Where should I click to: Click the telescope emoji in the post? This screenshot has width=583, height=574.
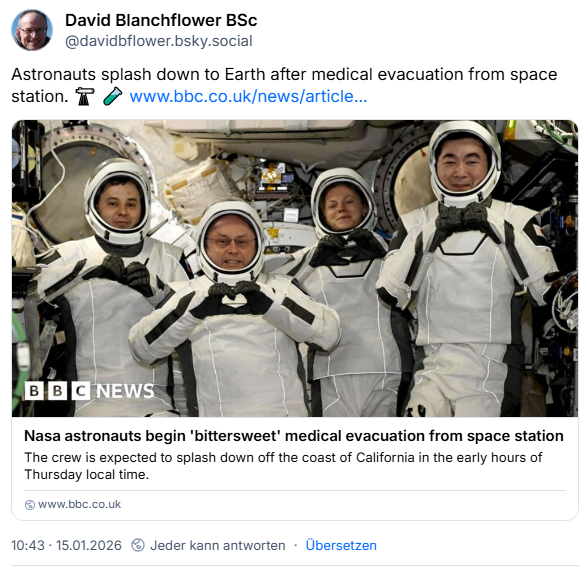pos(85,96)
